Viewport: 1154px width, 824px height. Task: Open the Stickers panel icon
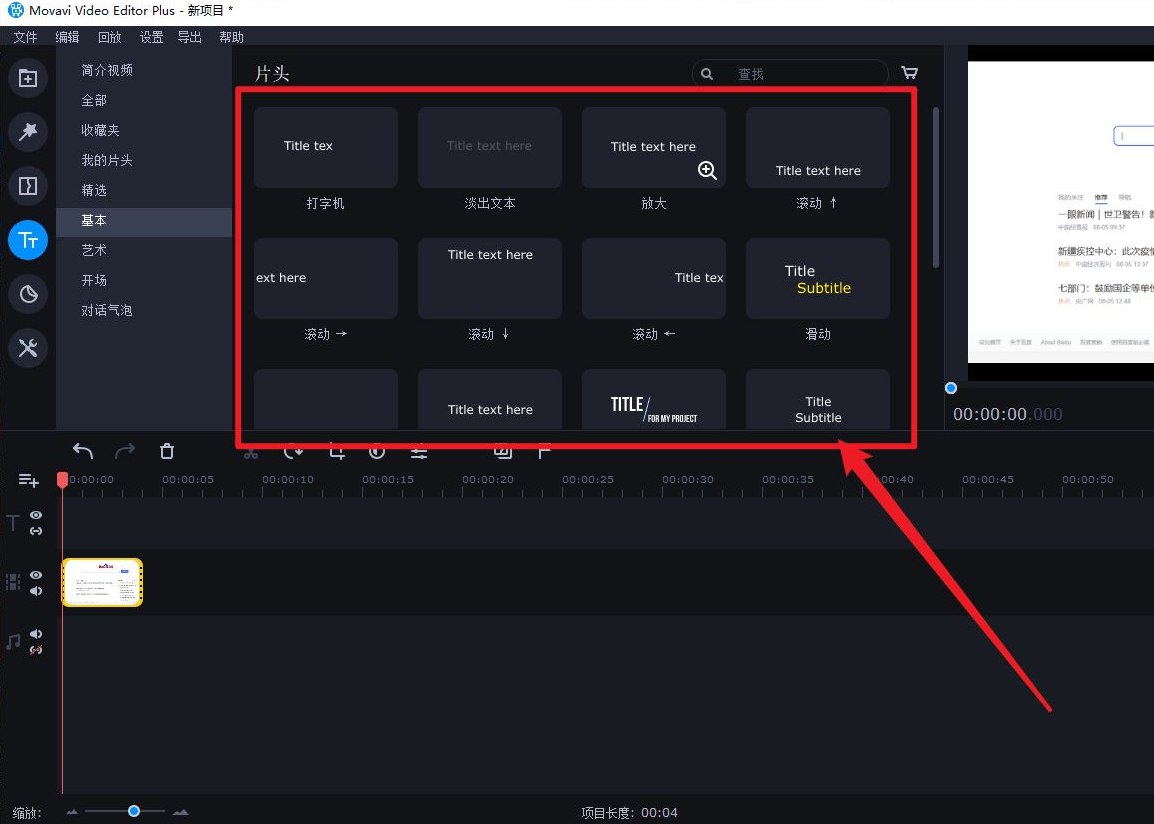(x=28, y=294)
